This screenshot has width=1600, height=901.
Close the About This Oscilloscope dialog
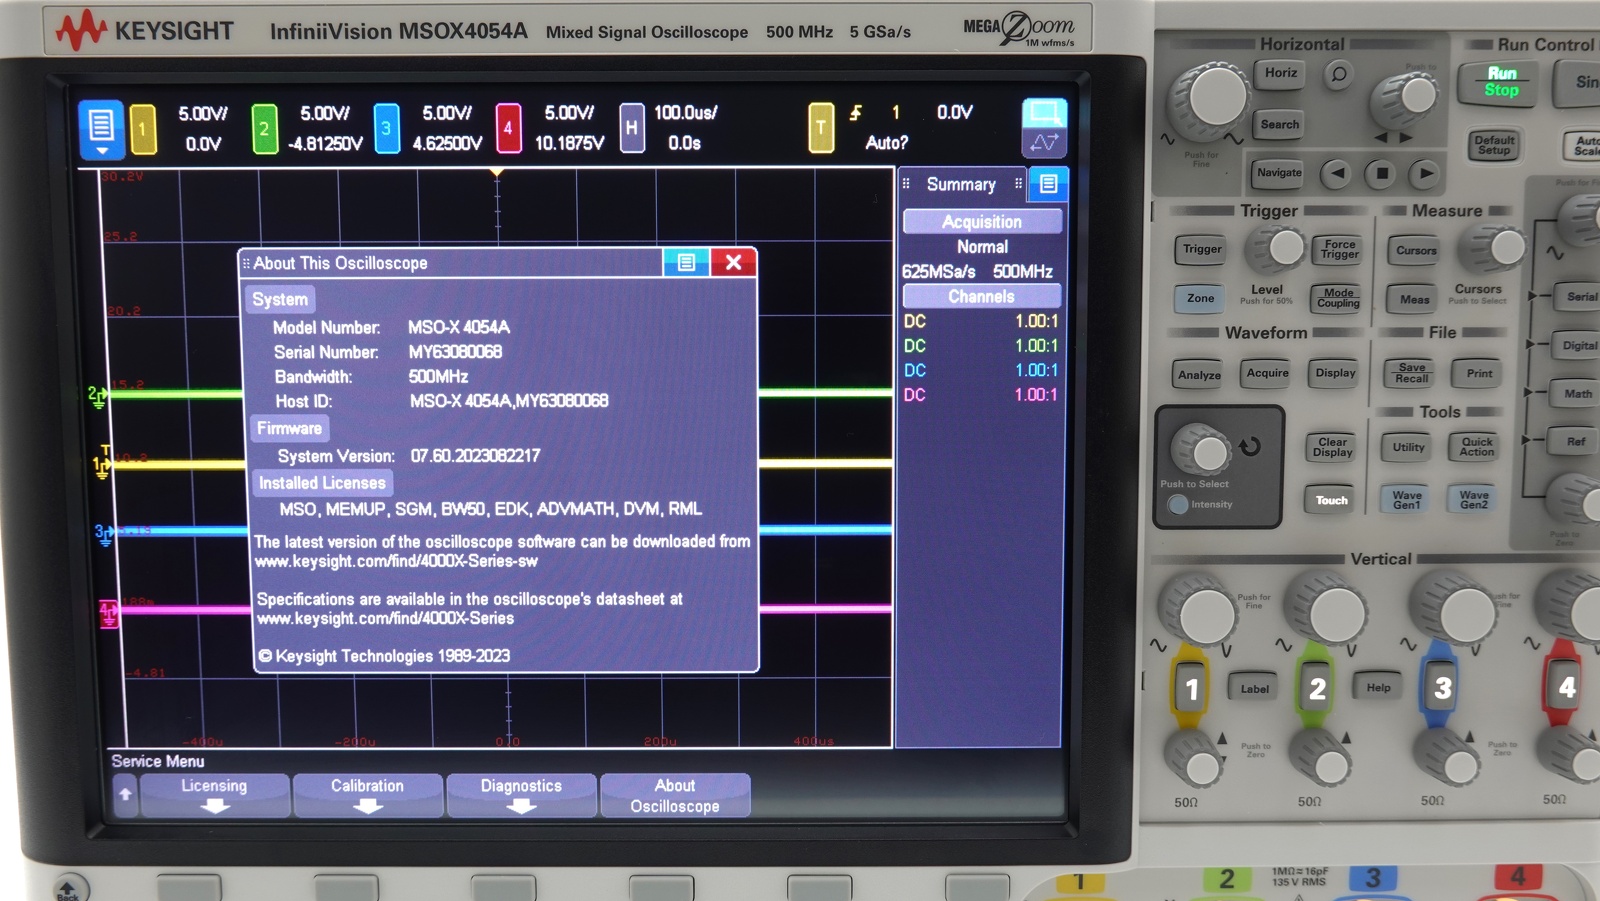[x=733, y=262]
